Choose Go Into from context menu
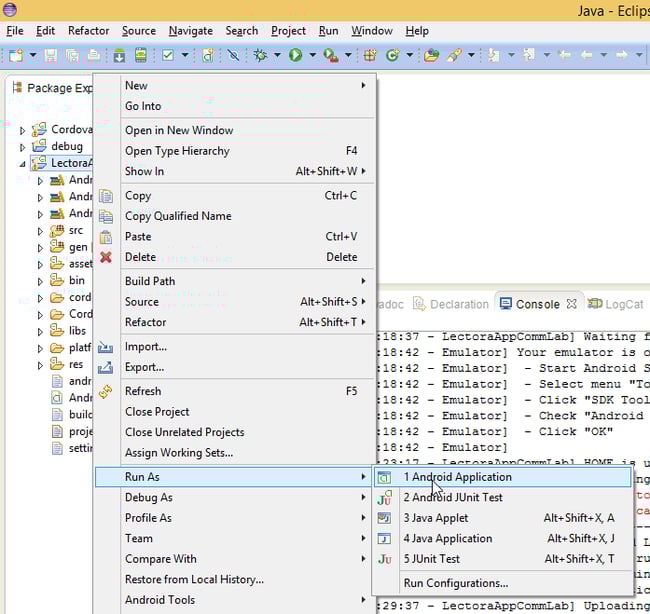The width and height of the screenshot is (650, 614). [248, 106]
